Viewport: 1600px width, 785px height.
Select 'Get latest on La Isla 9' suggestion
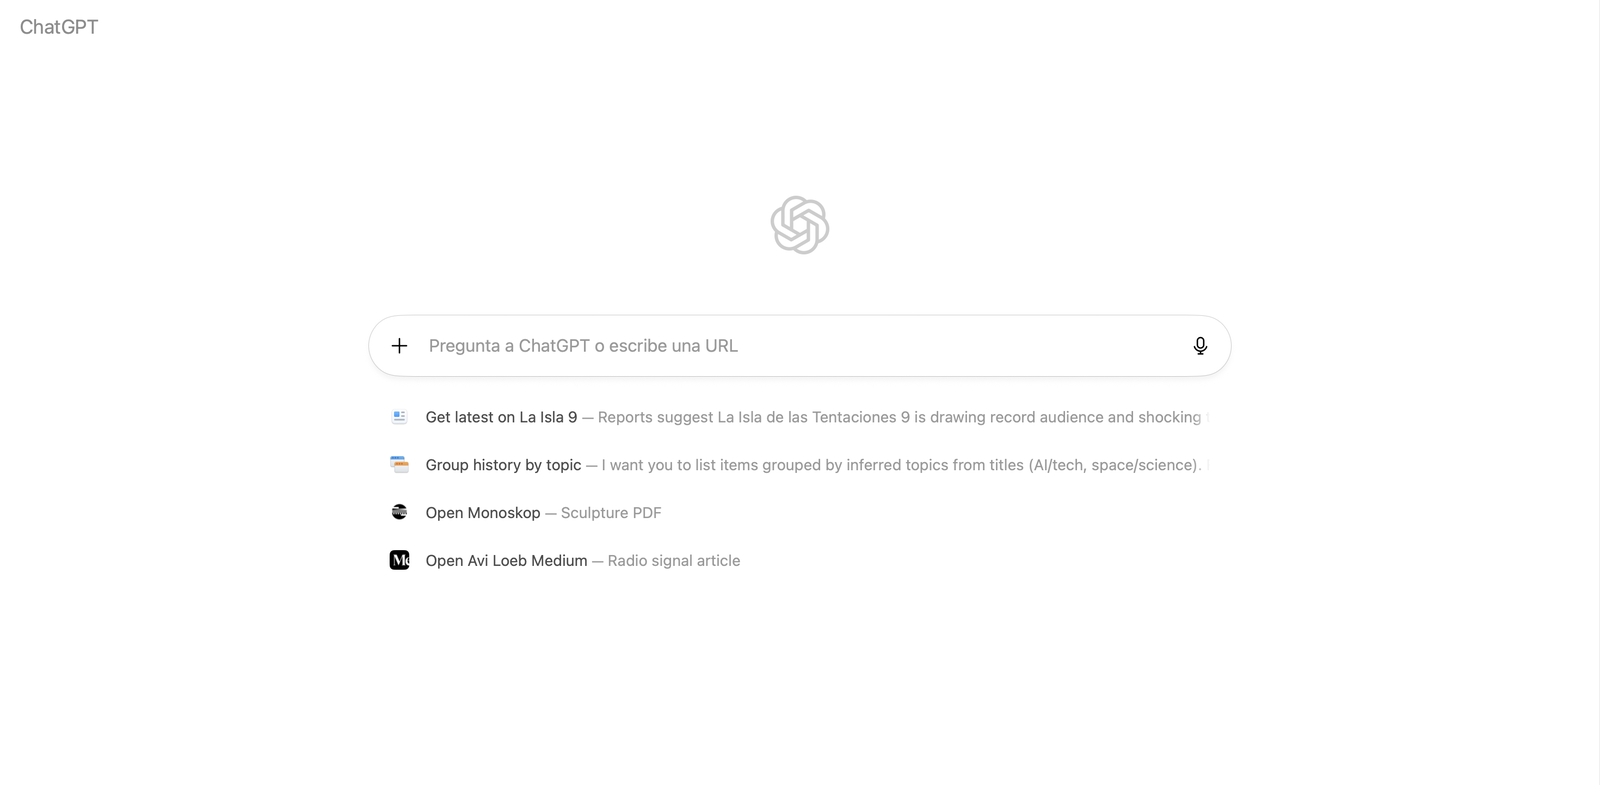(501, 417)
